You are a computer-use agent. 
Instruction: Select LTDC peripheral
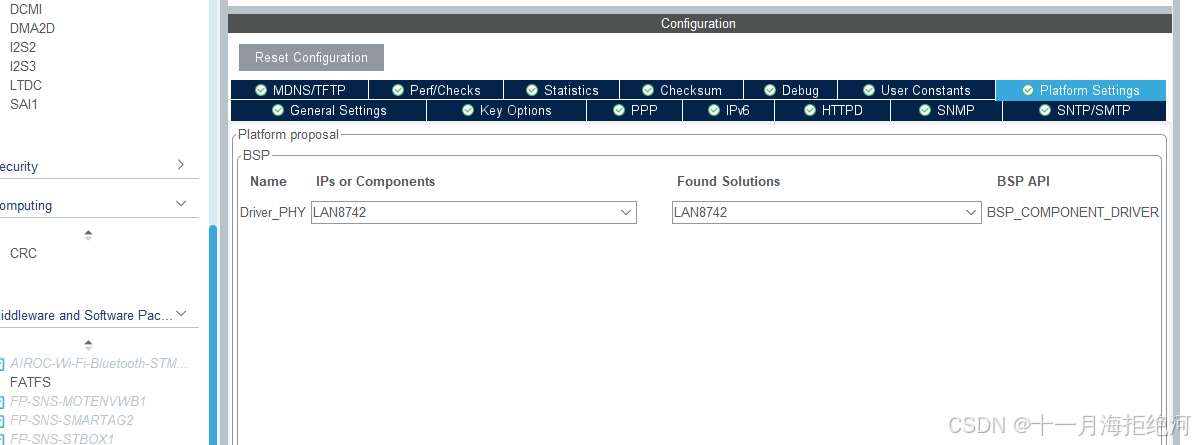(26, 85)
